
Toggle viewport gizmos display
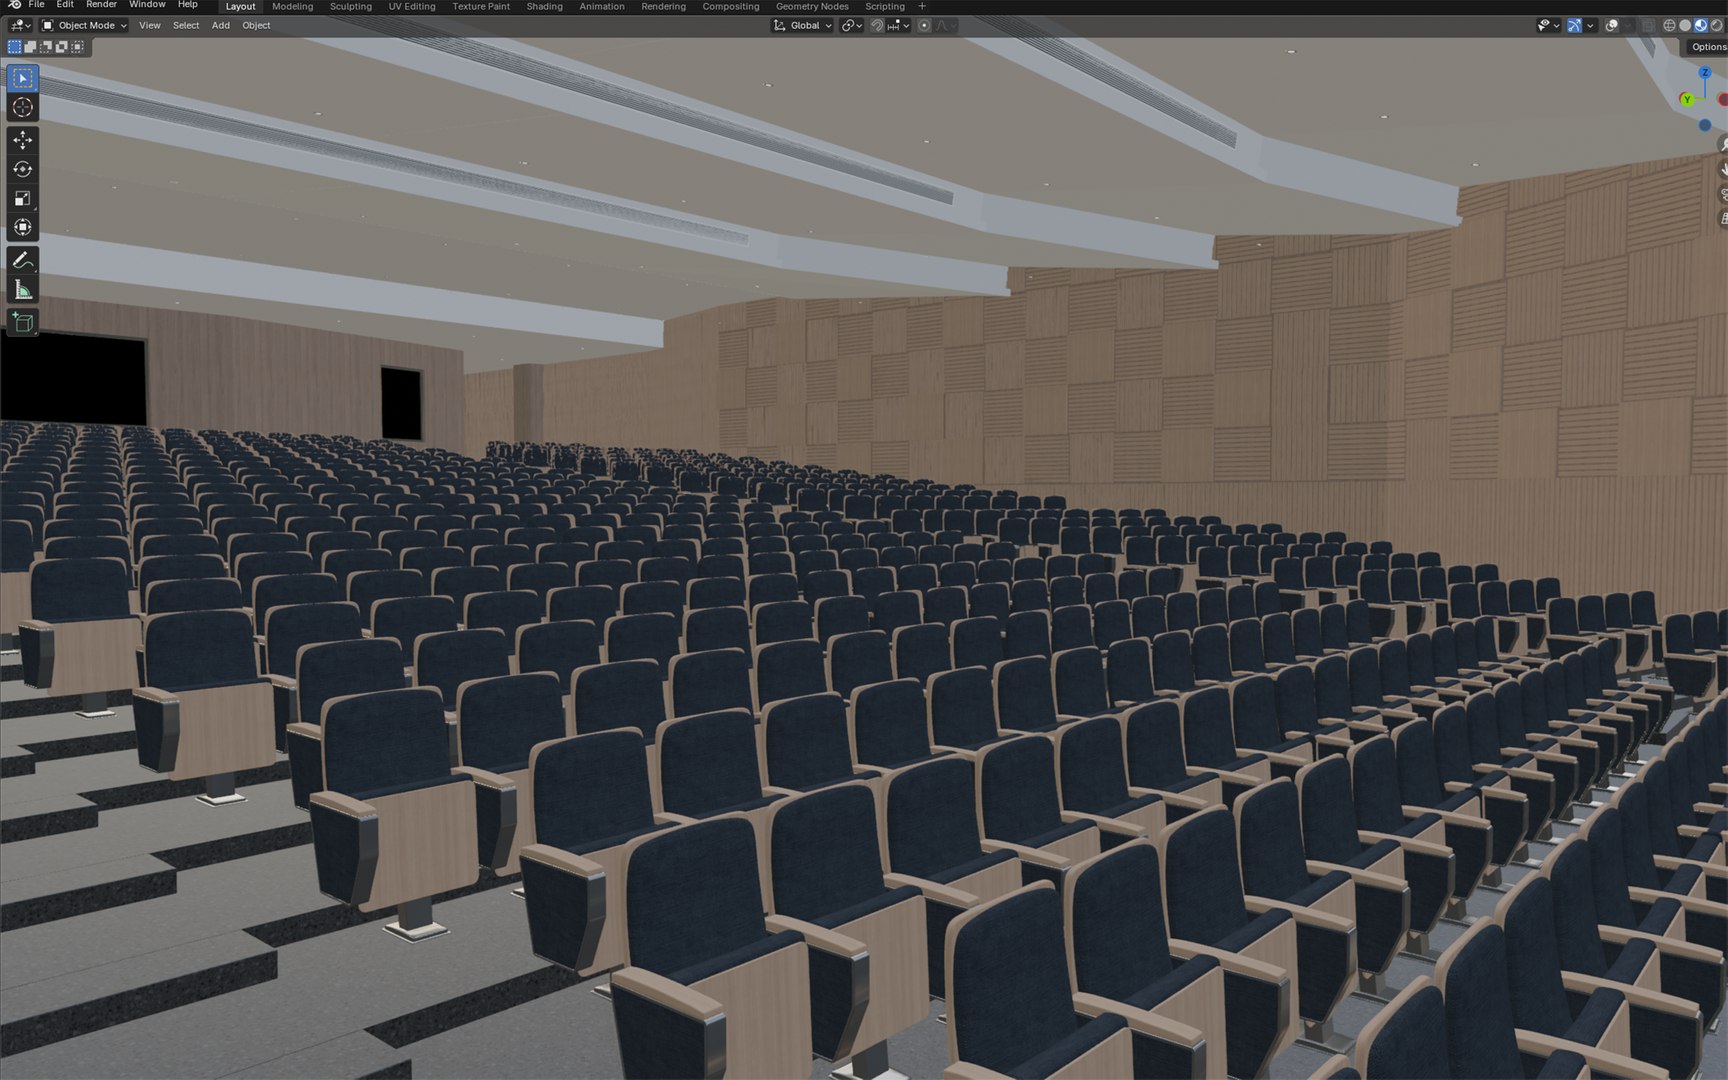1574,25
